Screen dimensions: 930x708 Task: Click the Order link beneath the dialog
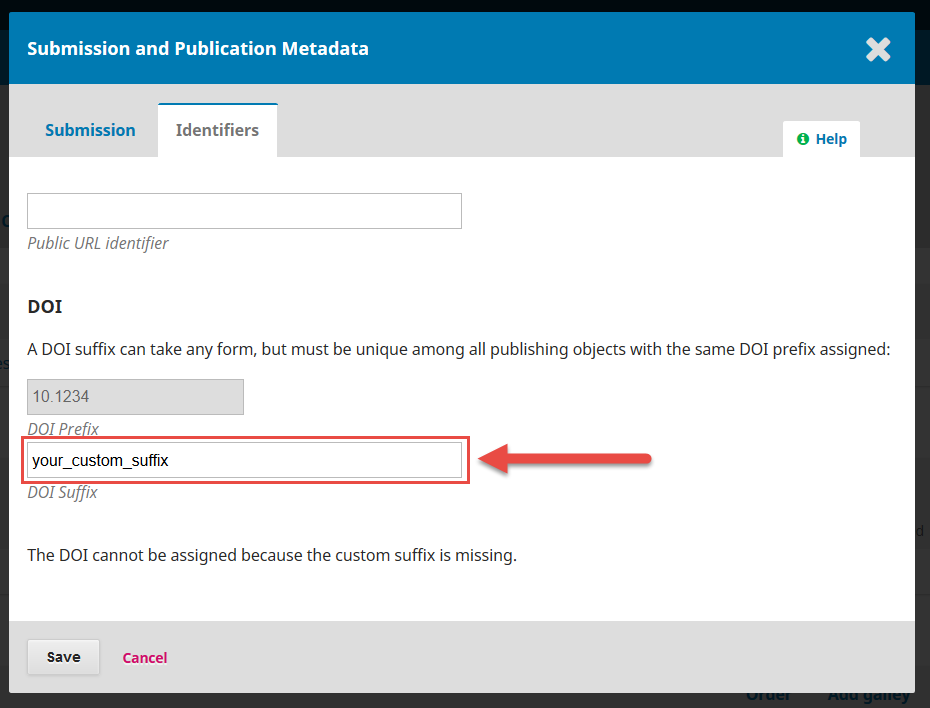767,694
